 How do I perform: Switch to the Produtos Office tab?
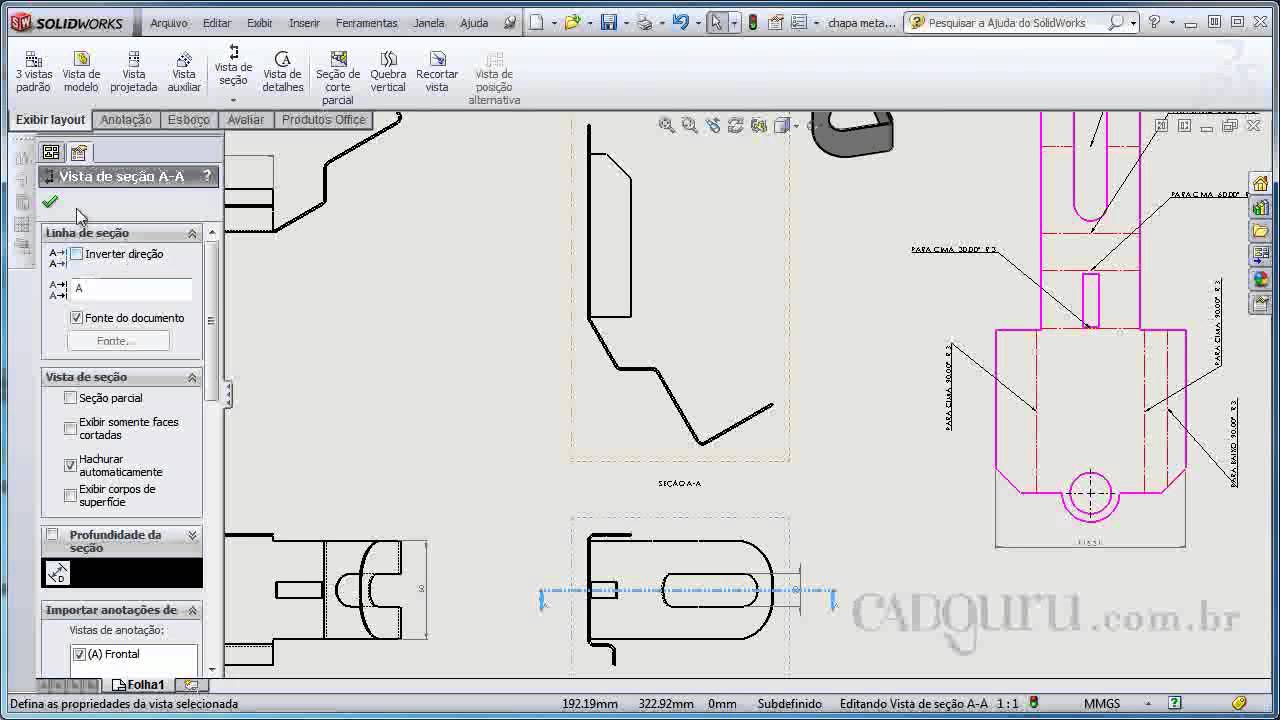pos(323,119)
